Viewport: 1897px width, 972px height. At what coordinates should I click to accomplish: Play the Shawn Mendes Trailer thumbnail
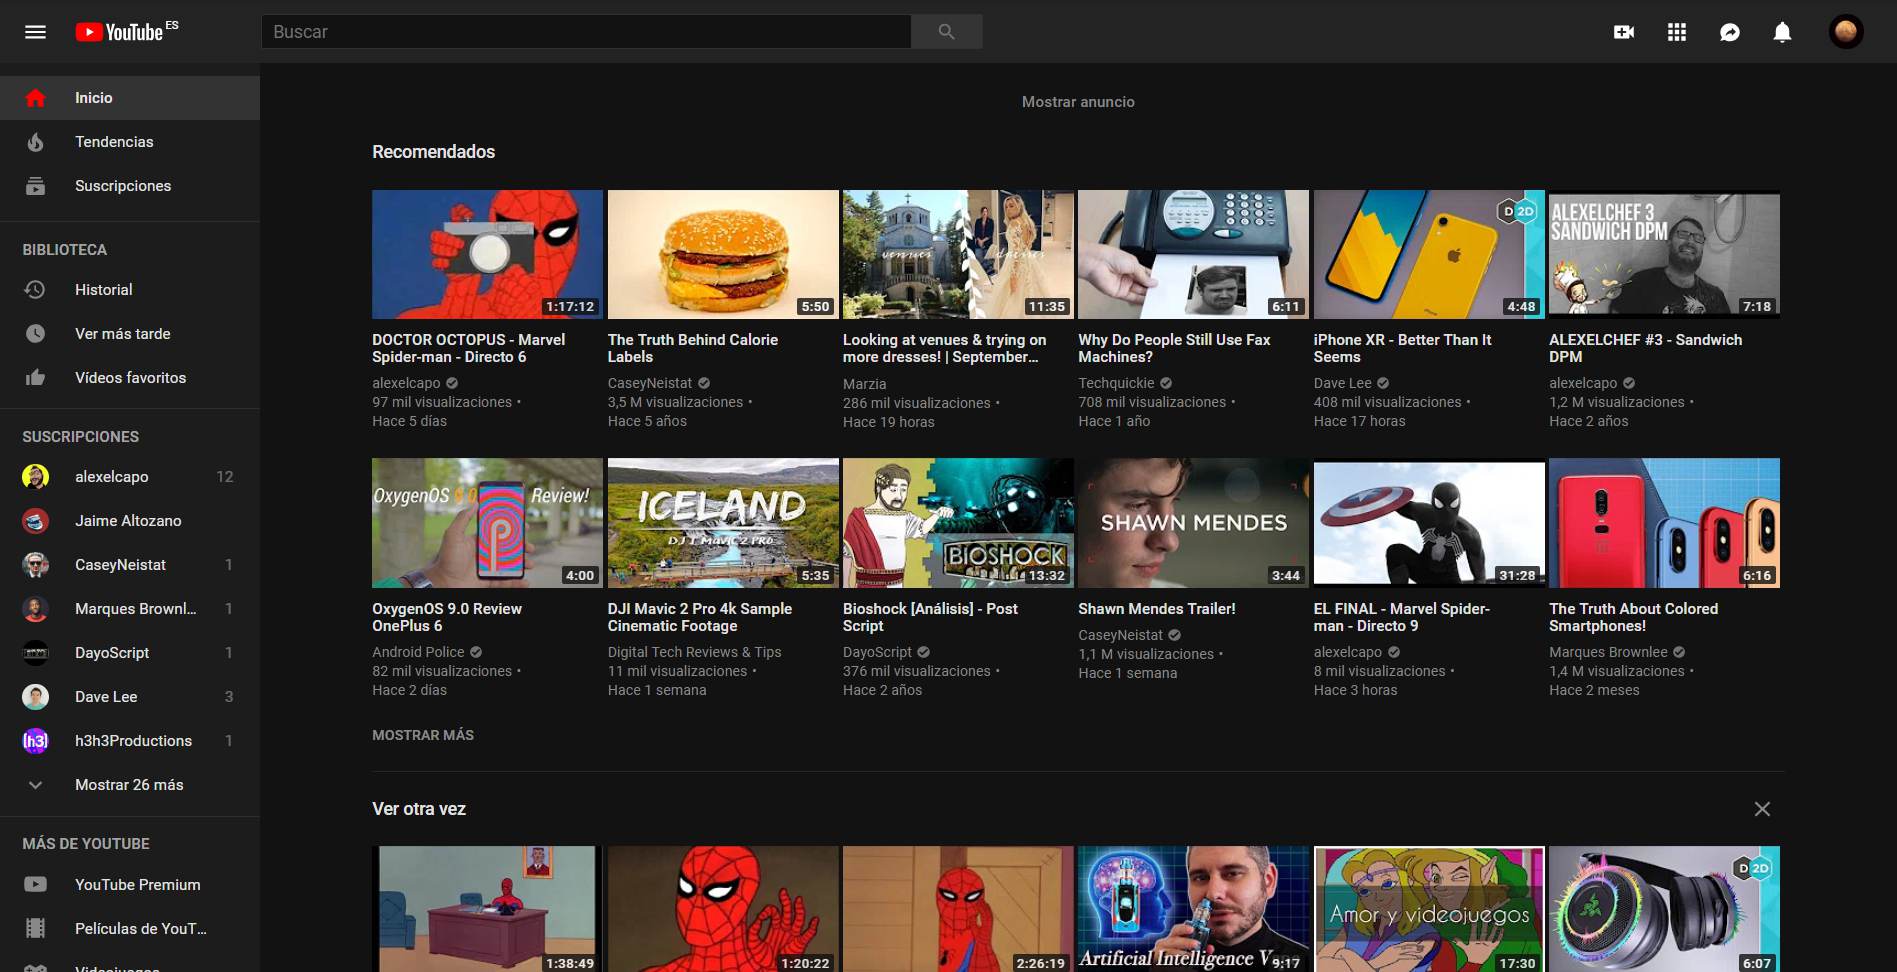1193,523
